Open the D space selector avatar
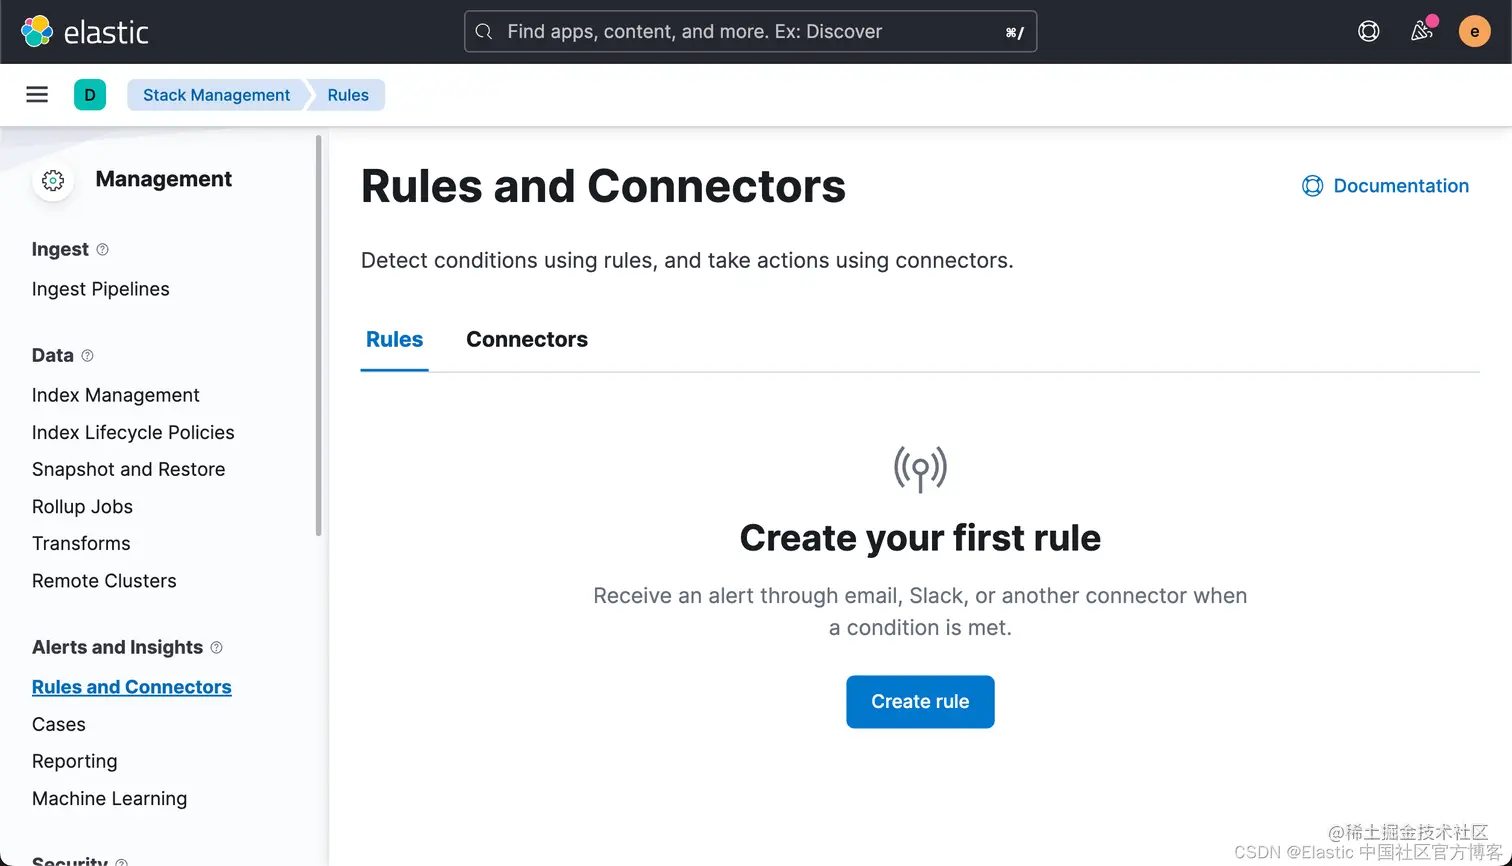 [90, 95]
